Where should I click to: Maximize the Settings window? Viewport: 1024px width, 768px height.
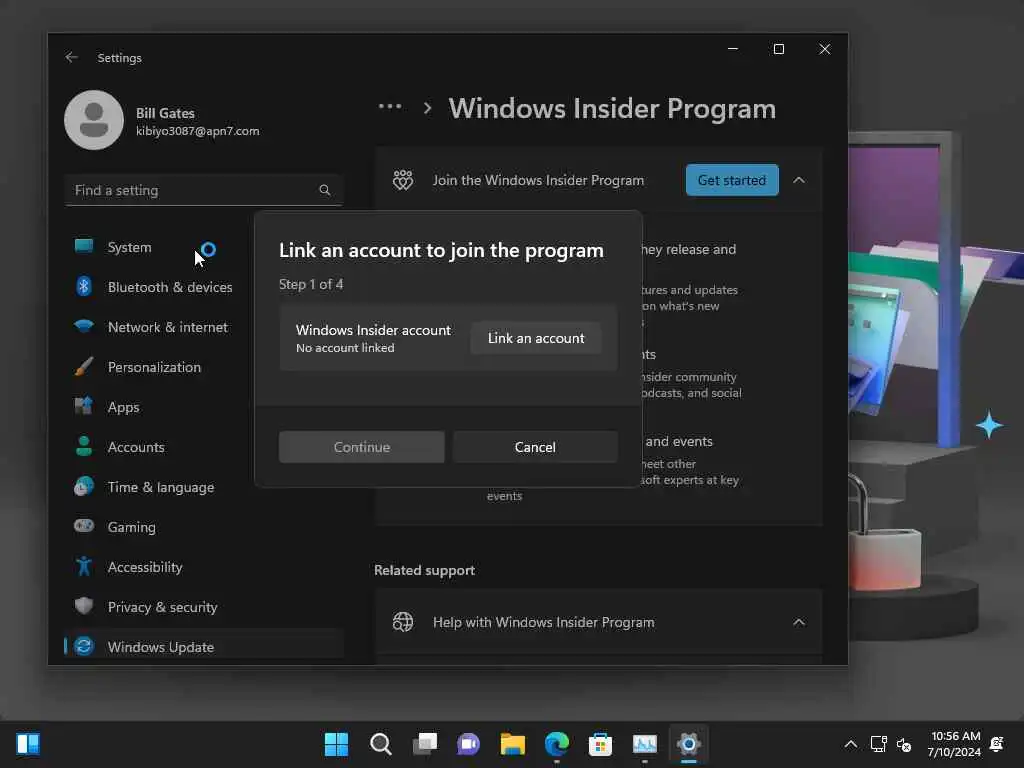[778, 49]
